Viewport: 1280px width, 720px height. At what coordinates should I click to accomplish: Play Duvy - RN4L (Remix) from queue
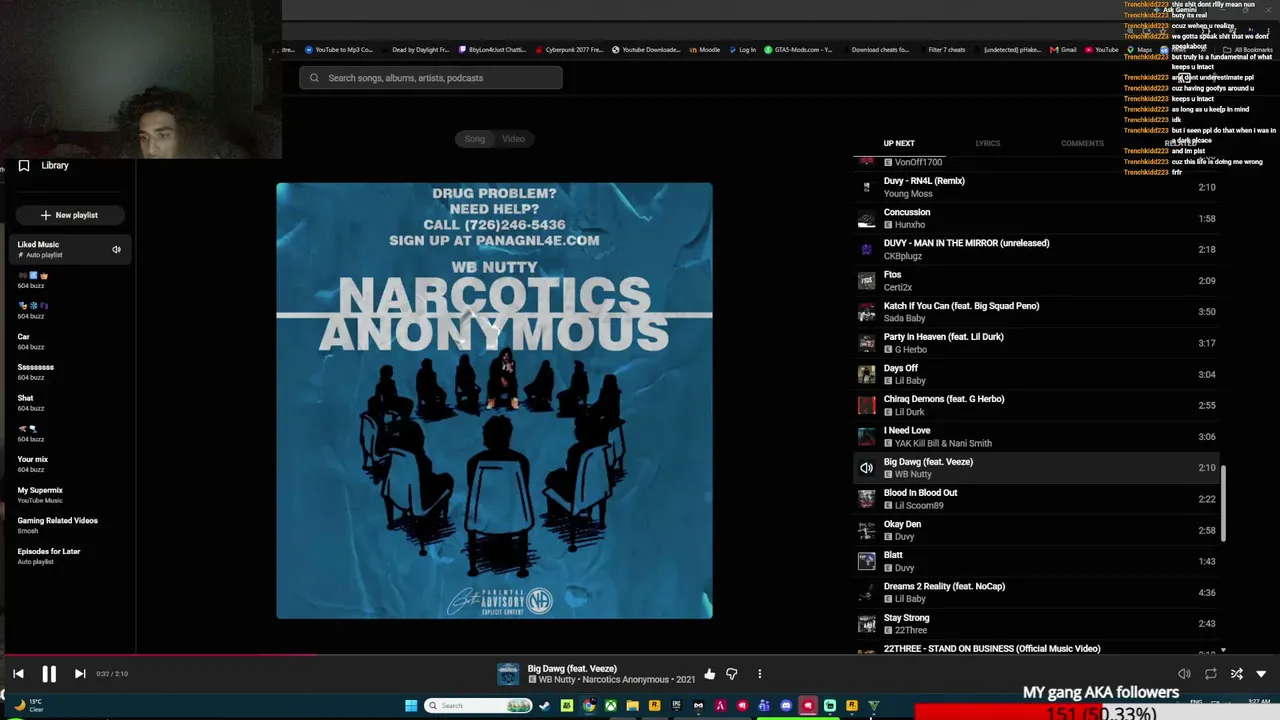1037,187
